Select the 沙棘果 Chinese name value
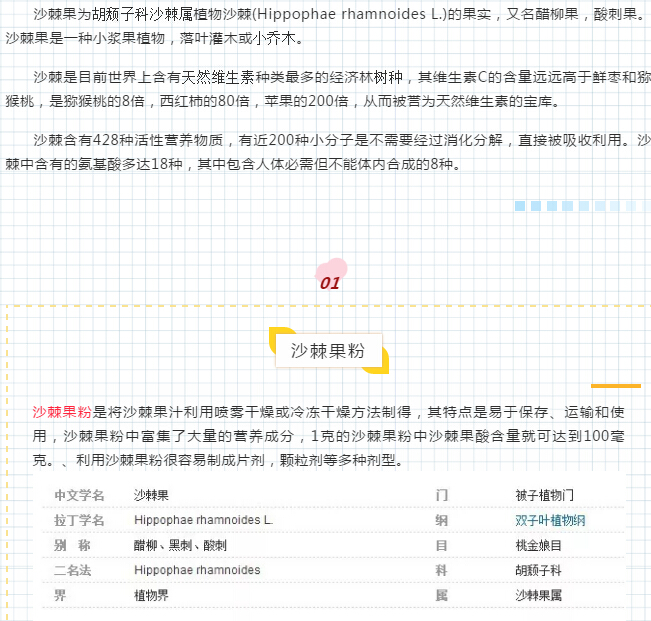 151,495
